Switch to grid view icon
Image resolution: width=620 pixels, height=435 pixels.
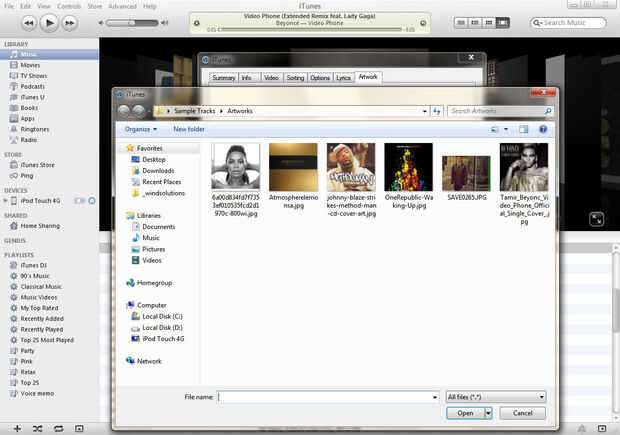coord(489,23)
